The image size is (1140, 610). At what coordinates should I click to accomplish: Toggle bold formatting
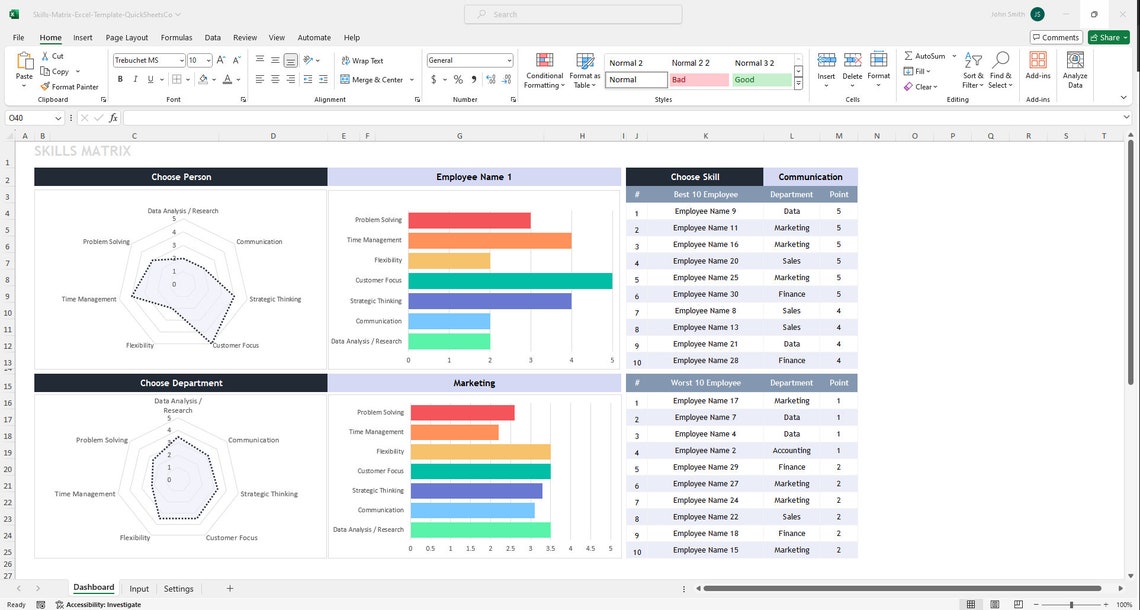click(x=120, y=79)
